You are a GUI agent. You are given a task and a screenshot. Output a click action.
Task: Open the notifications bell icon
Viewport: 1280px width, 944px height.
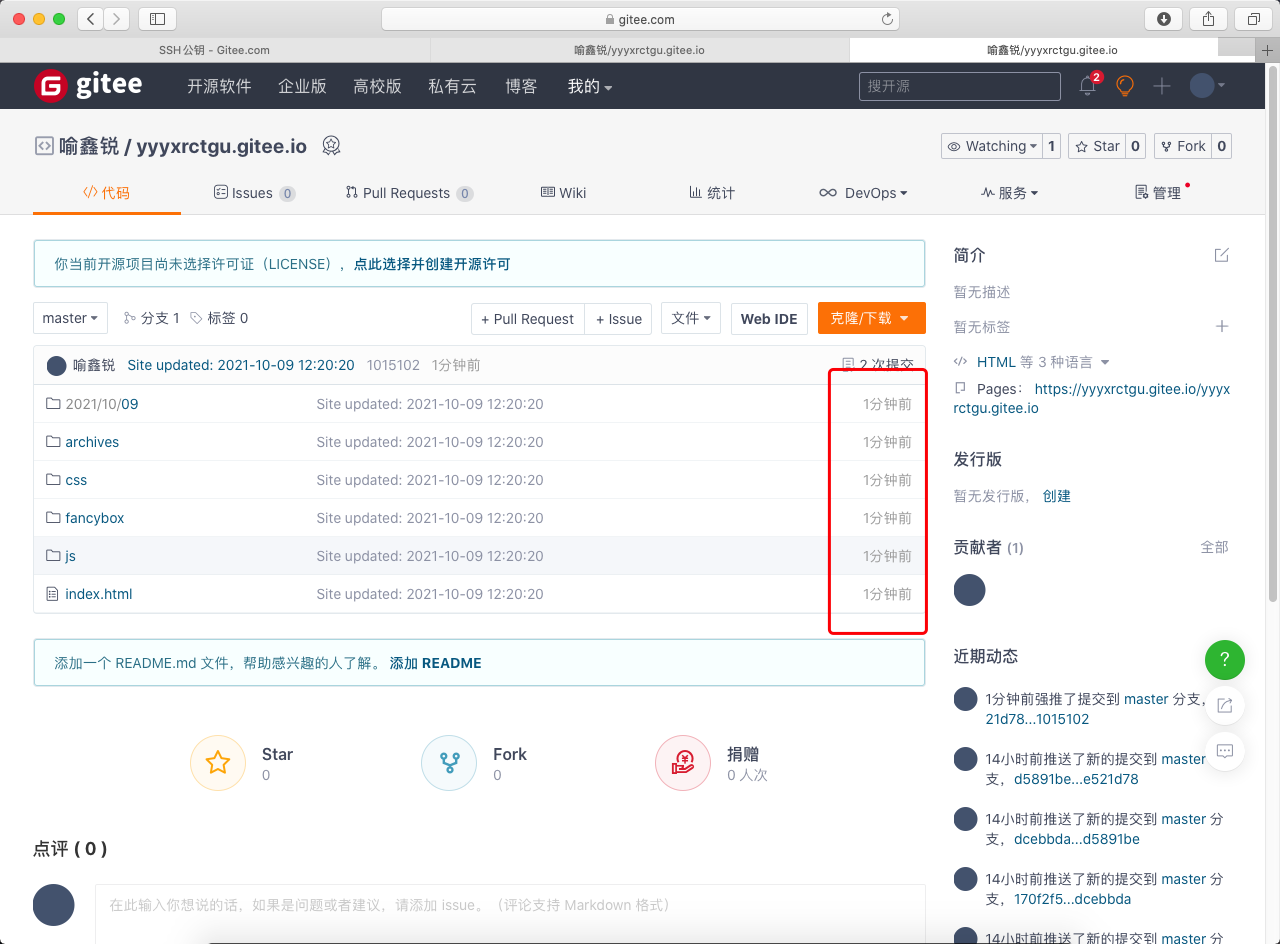[1089, 86]
